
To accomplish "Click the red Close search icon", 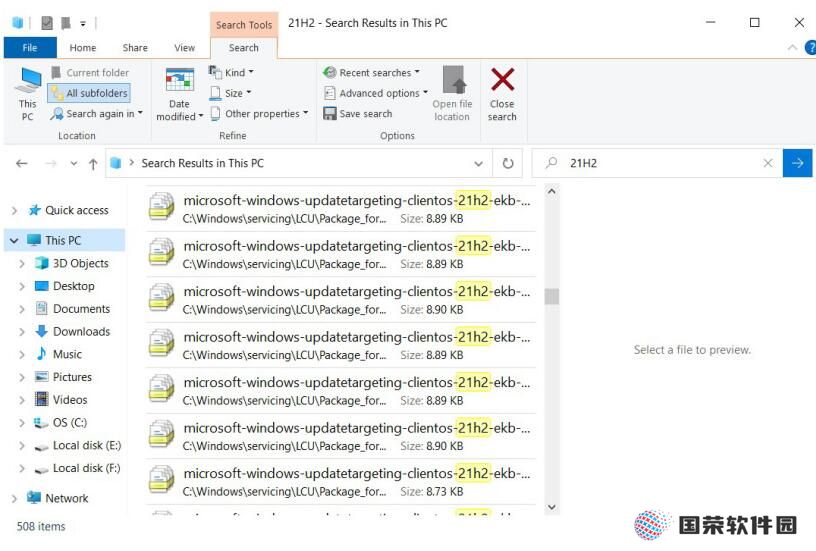I will pyautogui.click(x=502, y=80).
